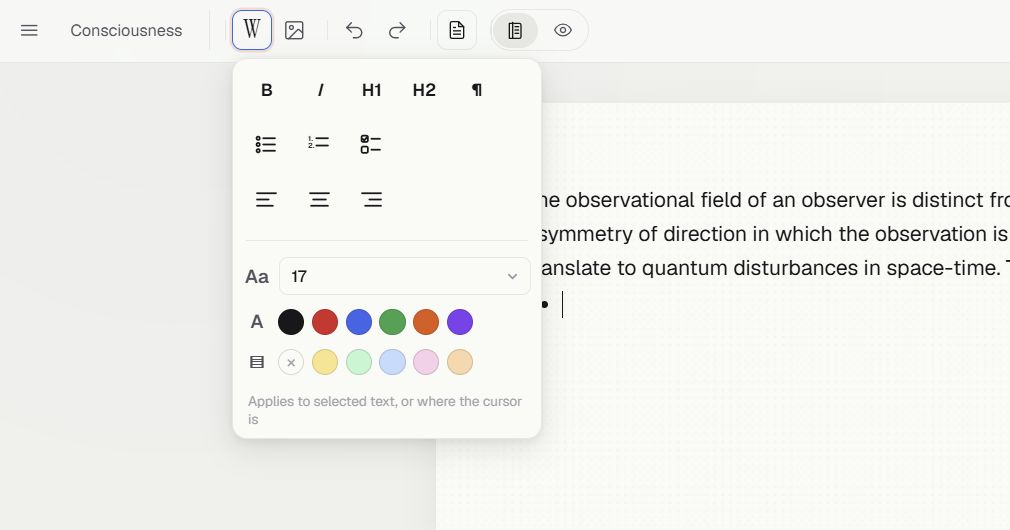Choose black text color
The height and width of the screenshot is (530, 1010).
coord(291,322)
